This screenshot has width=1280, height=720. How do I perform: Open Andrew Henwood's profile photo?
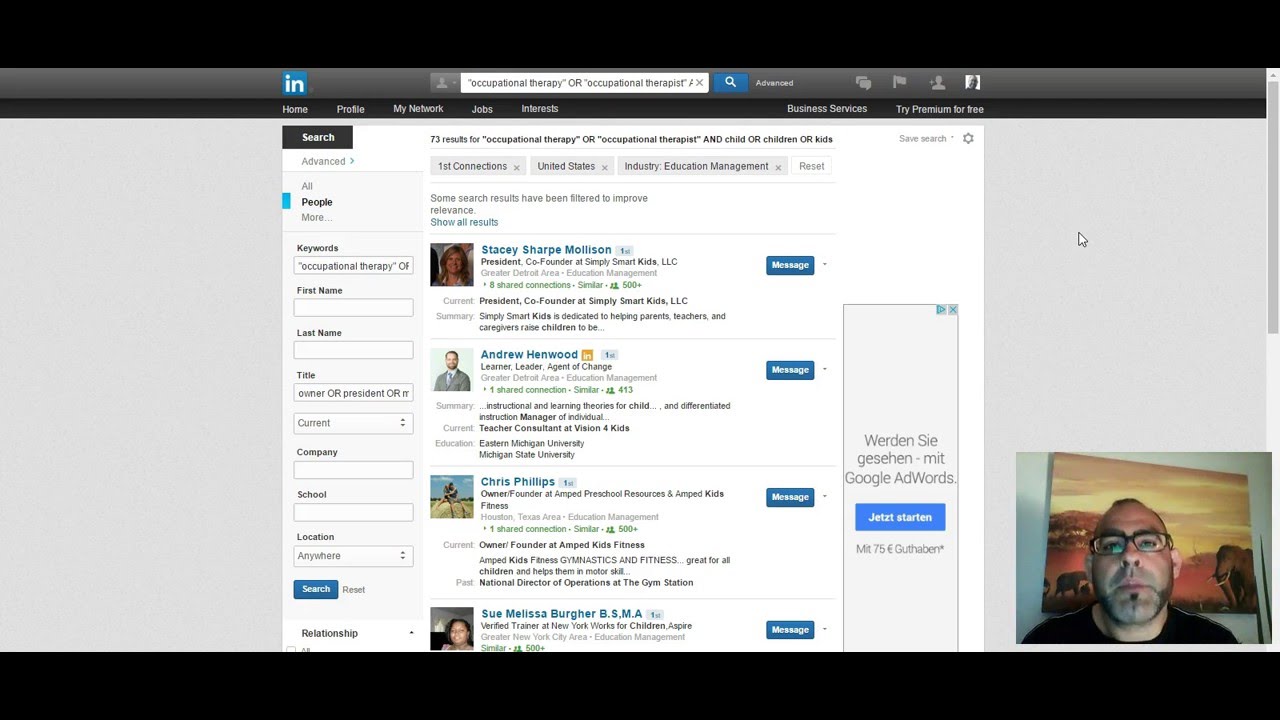[452, 370]
